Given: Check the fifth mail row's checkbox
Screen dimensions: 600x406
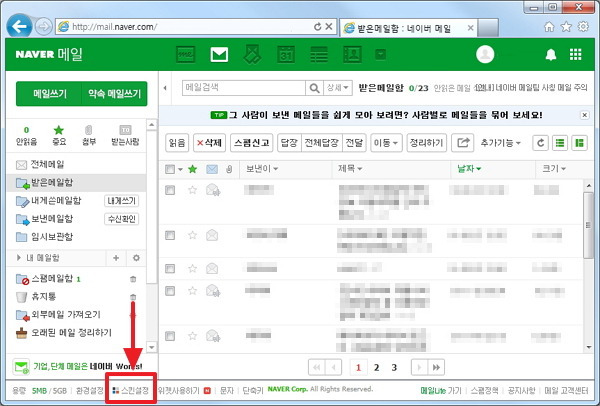Looking at the screenshot, I should [x=170, y=336].
